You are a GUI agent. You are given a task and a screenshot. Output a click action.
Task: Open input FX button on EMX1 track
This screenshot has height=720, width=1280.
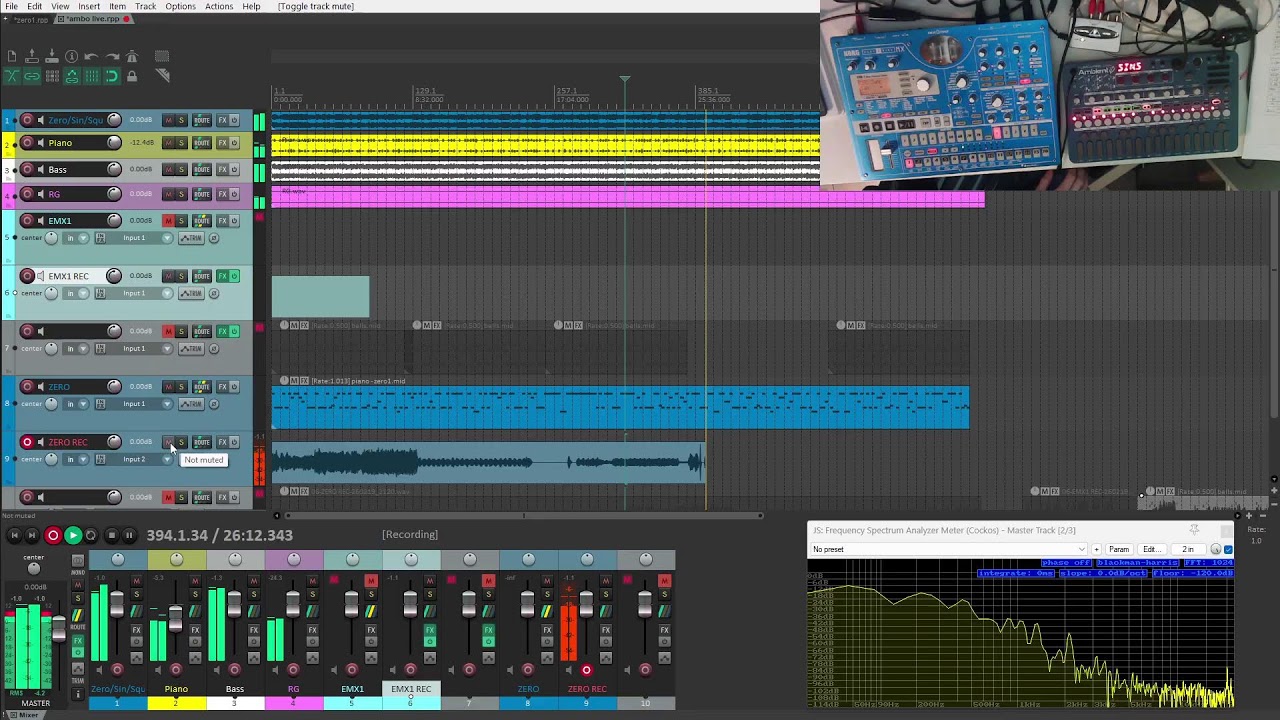99,238
